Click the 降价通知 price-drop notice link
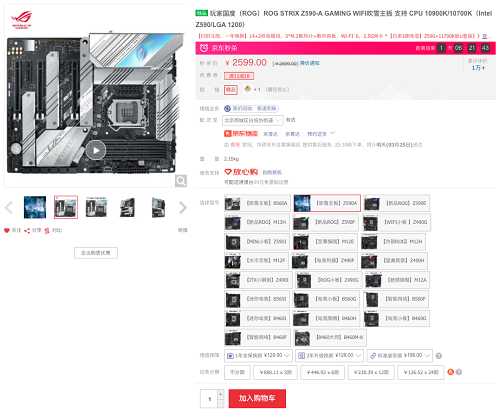Screen dimensions: 500x412 (x=310, y=63)
